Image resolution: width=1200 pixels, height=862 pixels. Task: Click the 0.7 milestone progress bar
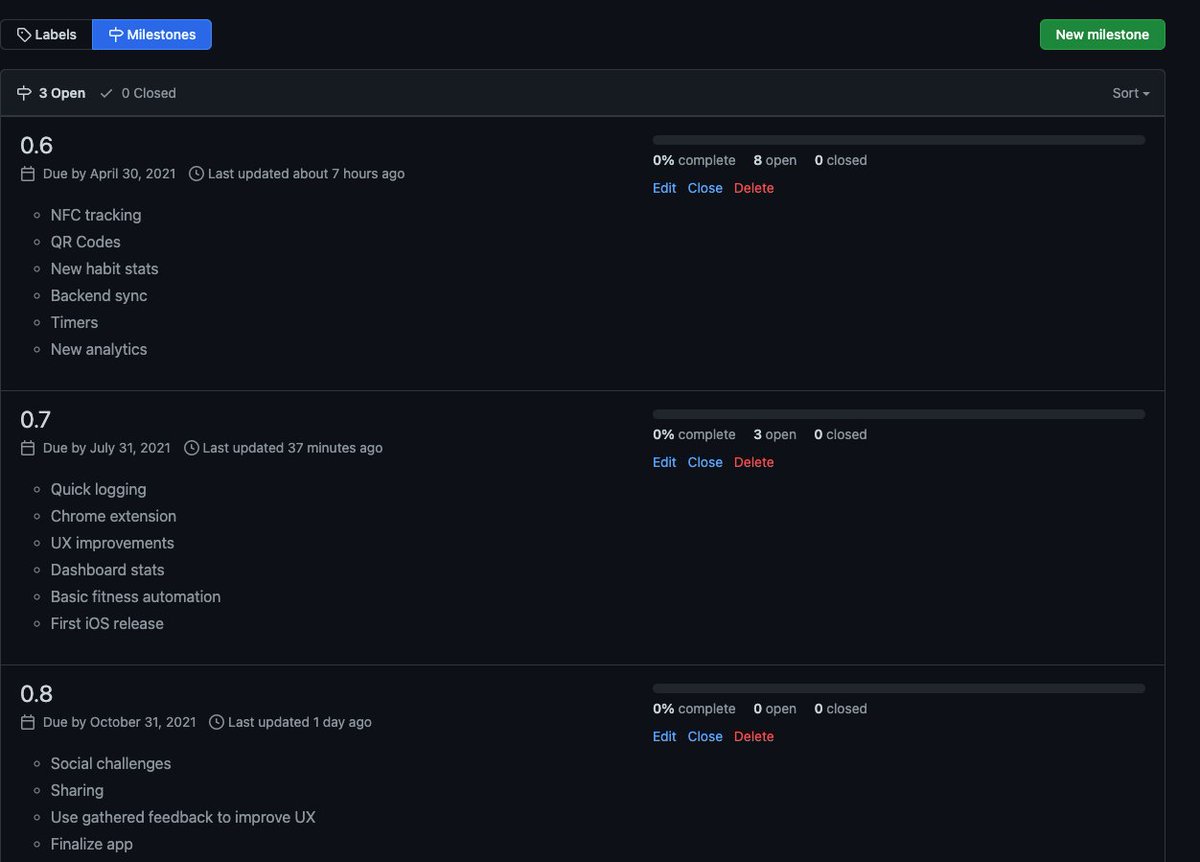click(x=899, y=414)
